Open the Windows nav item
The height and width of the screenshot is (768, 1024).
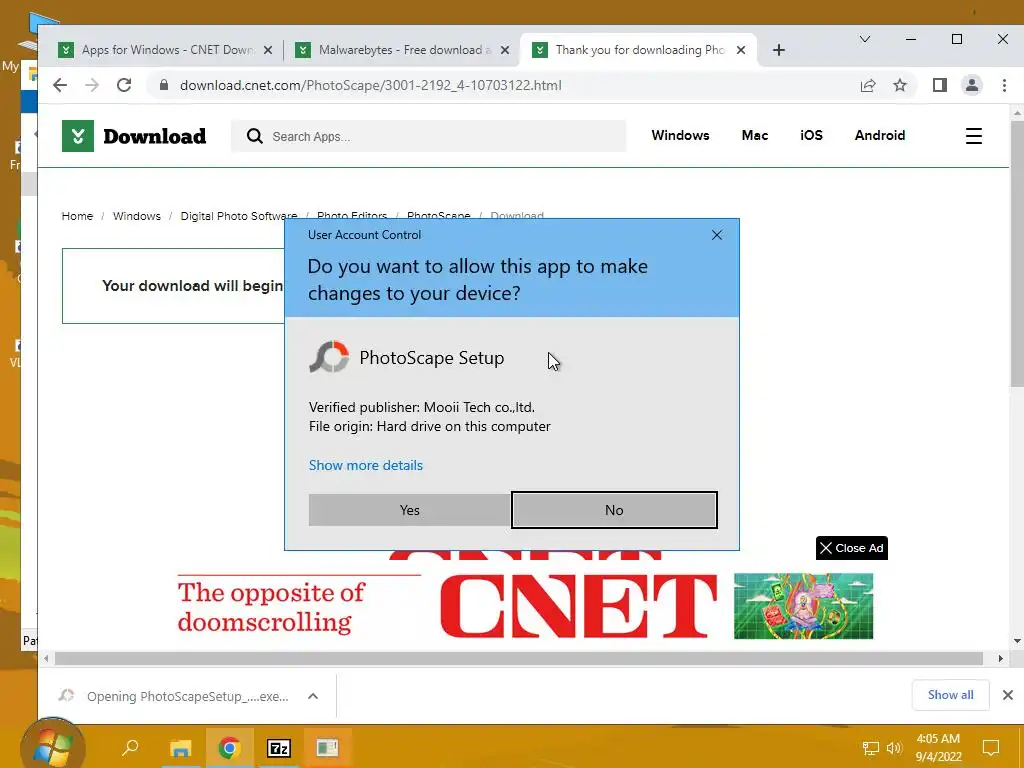(x=680, y=135)
